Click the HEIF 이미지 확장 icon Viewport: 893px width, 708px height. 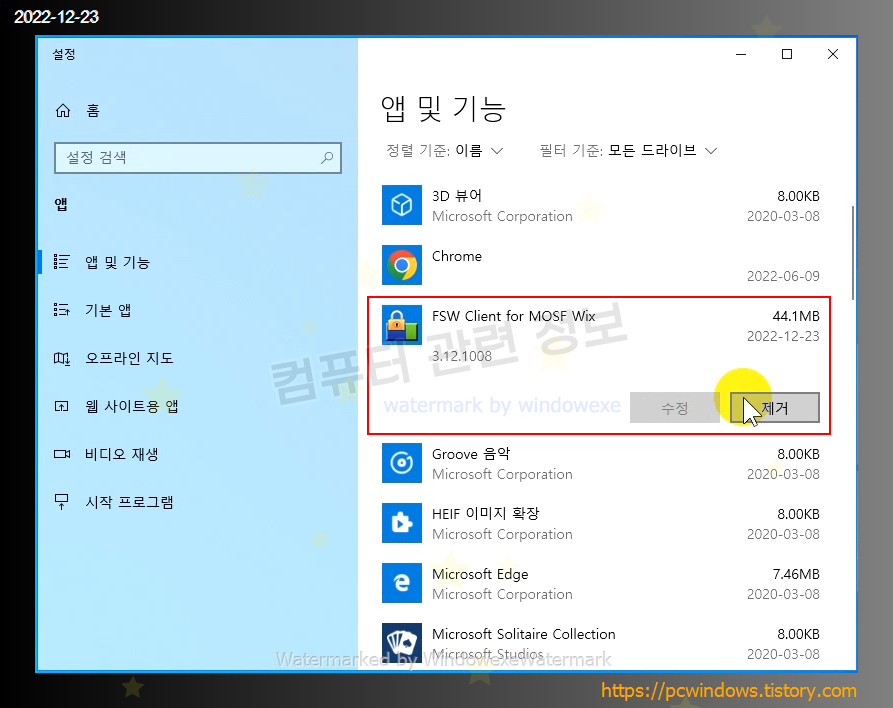[x=402, y=522]
